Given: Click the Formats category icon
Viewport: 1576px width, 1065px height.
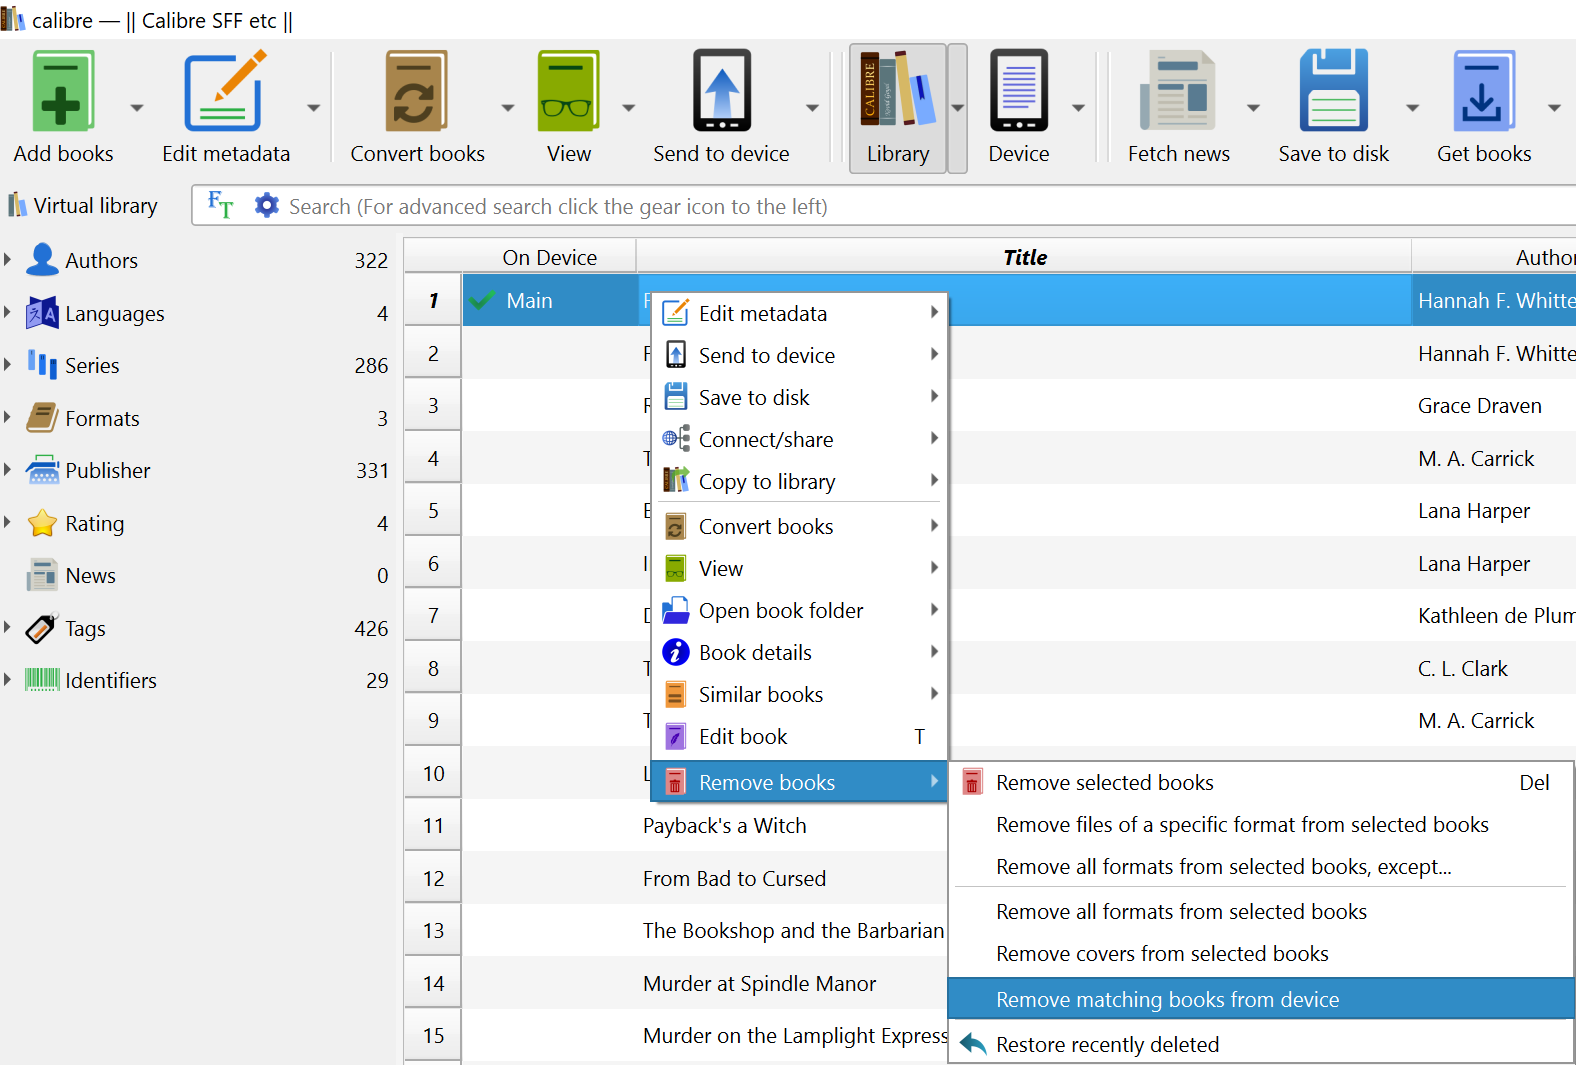Looking at the screenshot, I should click(42, 418).
